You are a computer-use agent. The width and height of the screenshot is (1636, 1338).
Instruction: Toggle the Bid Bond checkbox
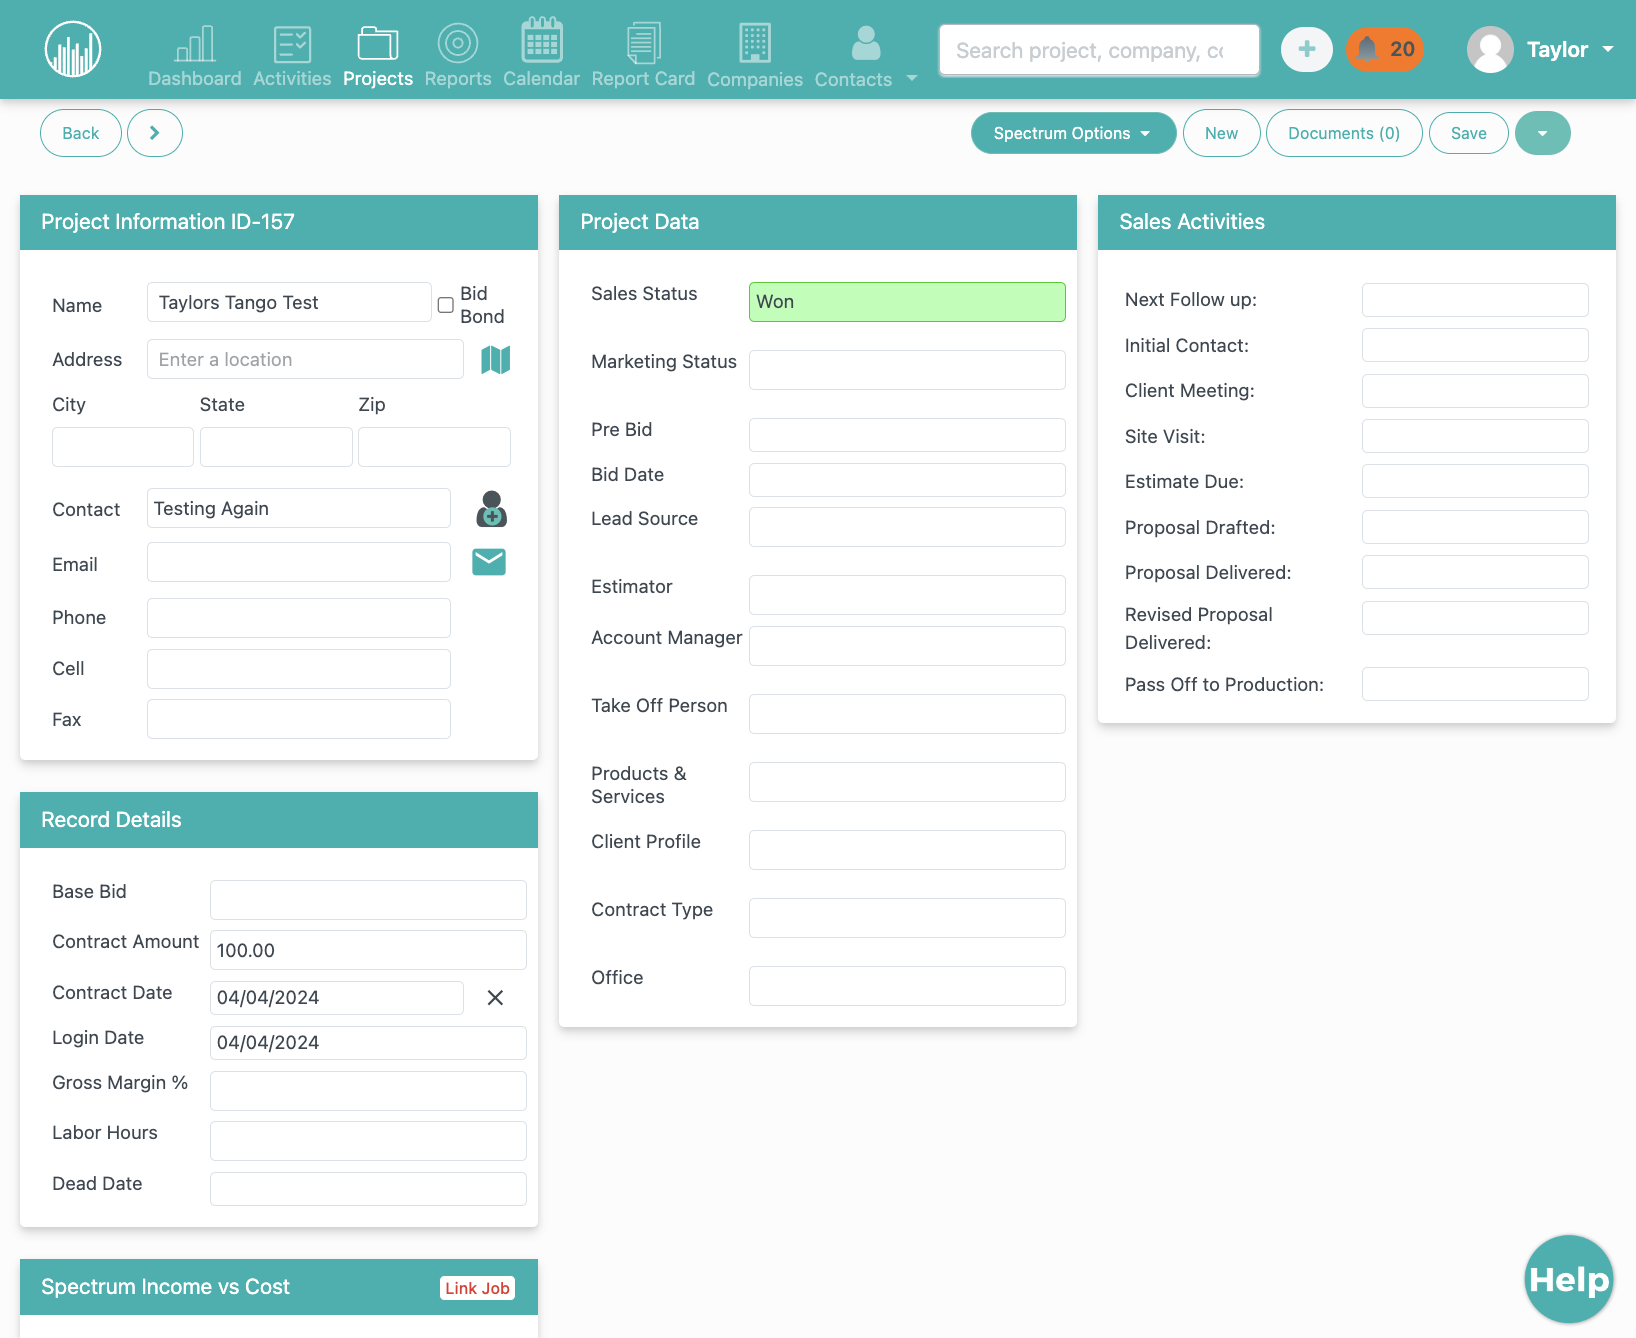446,305
